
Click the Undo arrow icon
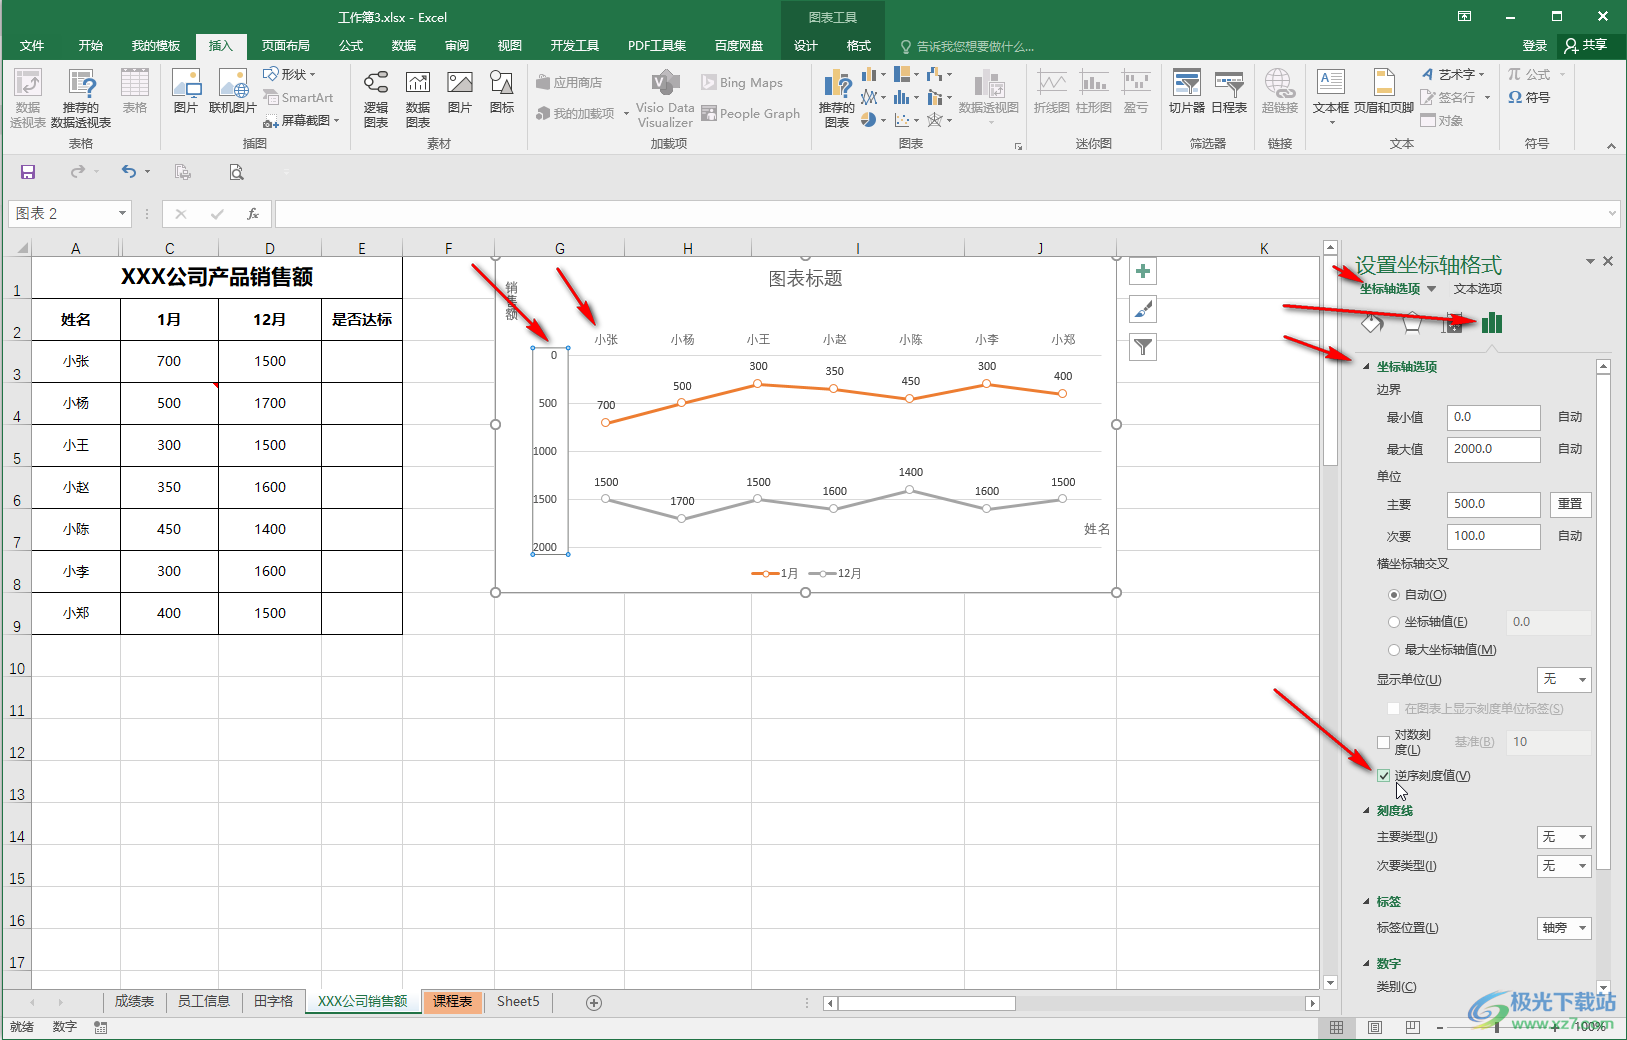point(129,172)
